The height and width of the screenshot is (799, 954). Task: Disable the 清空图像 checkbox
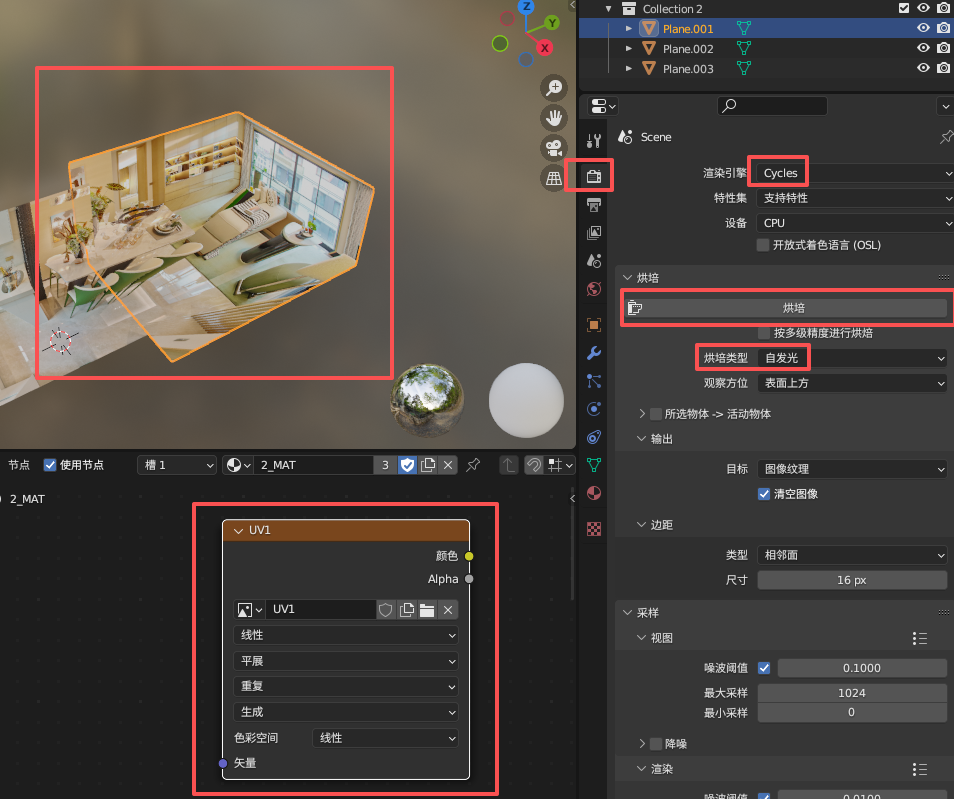click(x=765, y=494)
